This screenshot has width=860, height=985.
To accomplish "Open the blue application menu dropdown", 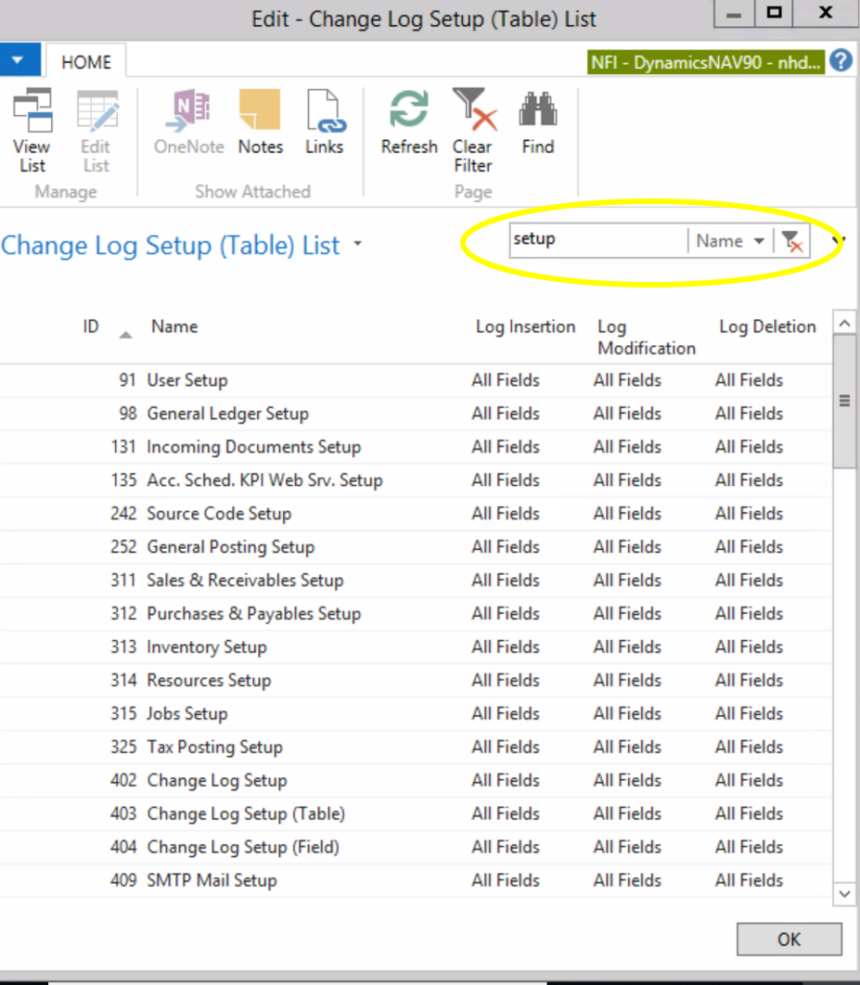I will 19,60.
